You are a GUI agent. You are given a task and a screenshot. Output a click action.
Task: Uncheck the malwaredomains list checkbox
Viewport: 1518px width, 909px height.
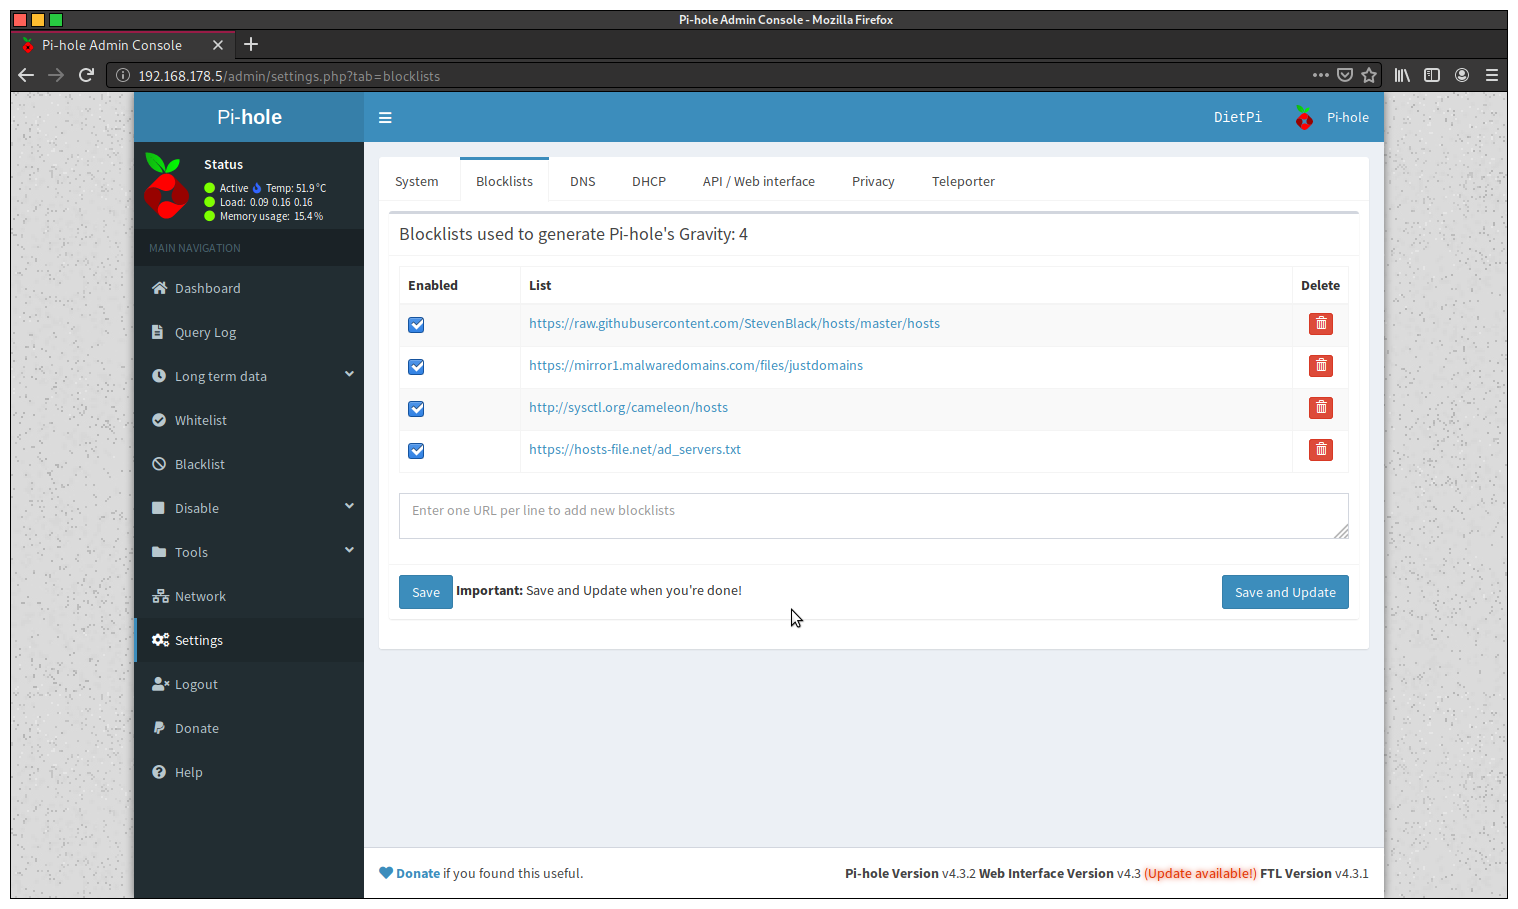coord(416,367)
